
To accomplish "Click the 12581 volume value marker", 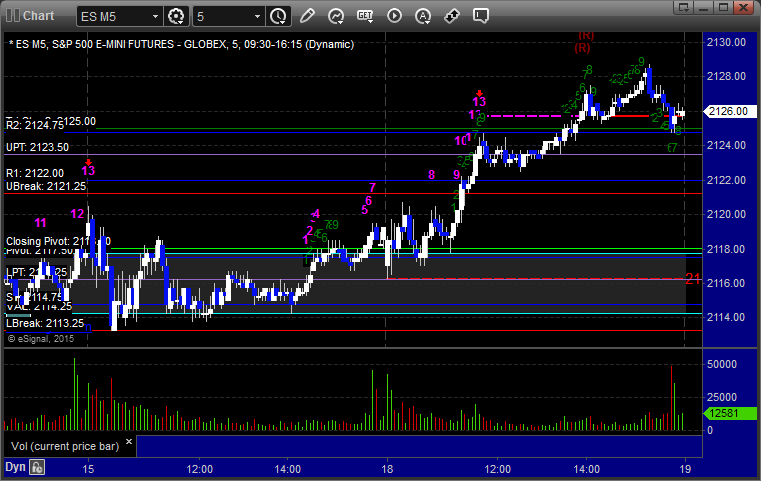I will tap(729, 414).
